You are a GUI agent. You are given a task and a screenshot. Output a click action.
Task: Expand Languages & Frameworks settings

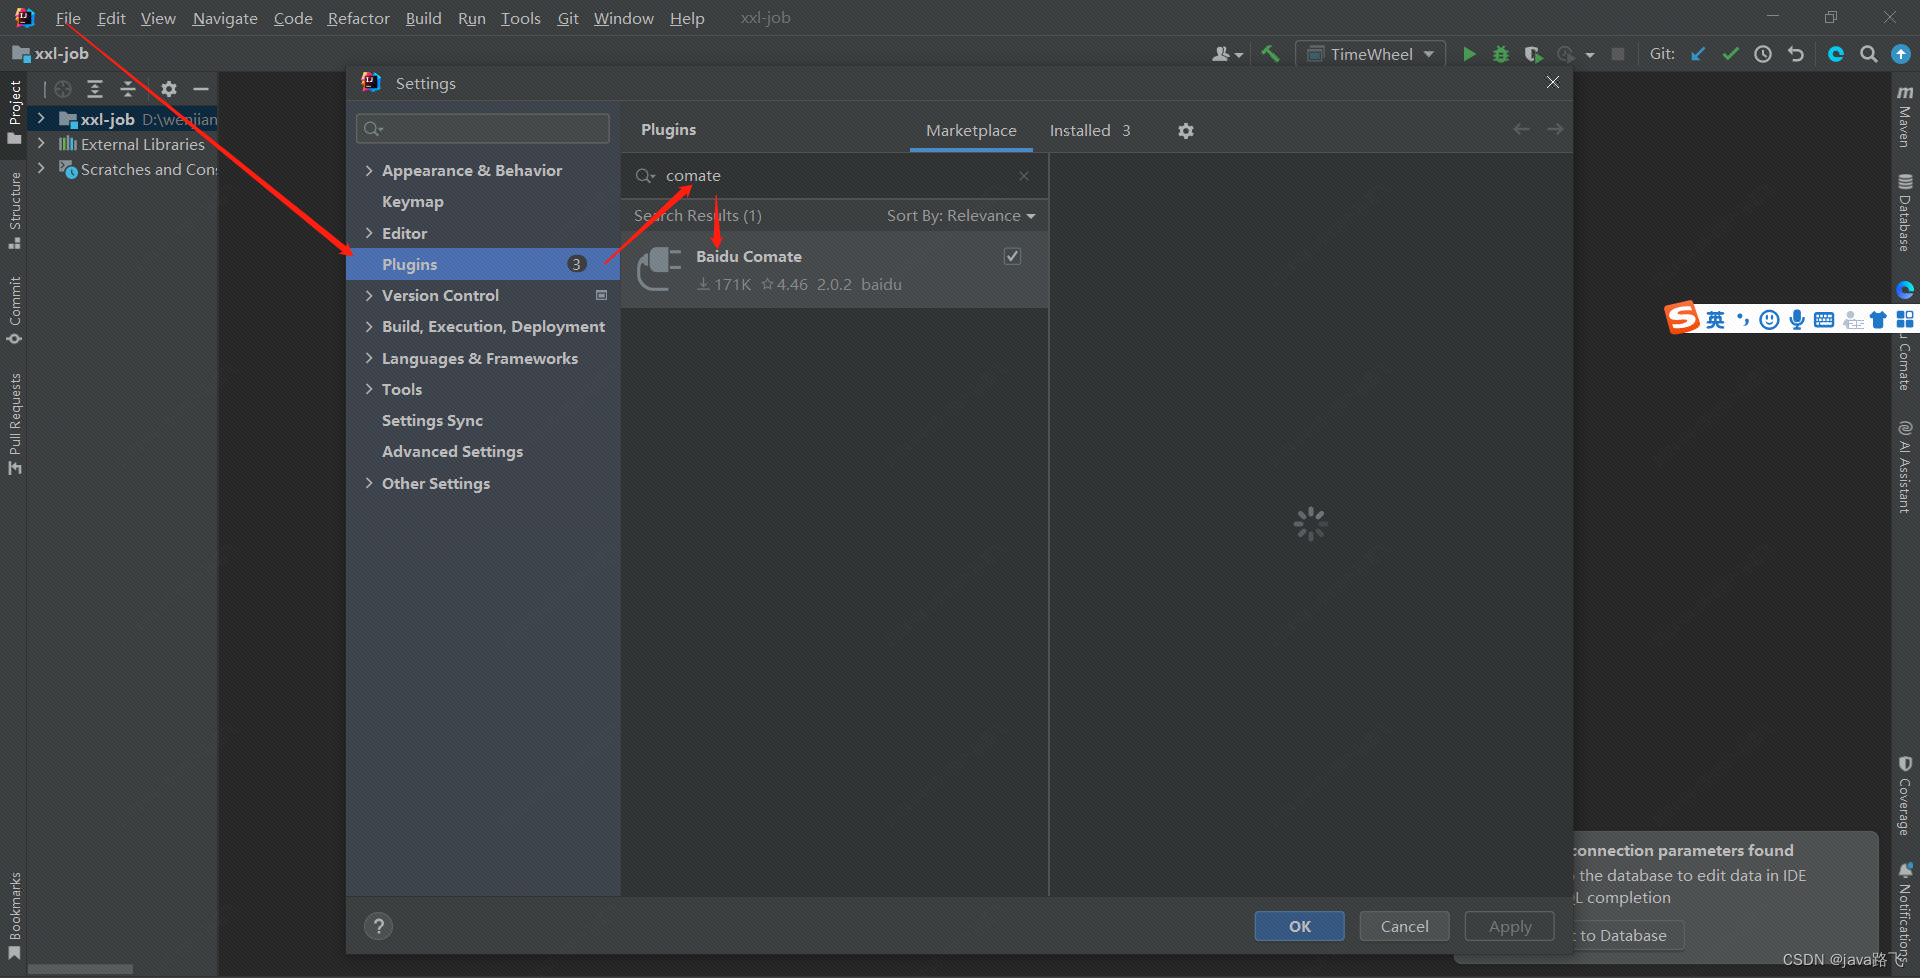point(369,358)
